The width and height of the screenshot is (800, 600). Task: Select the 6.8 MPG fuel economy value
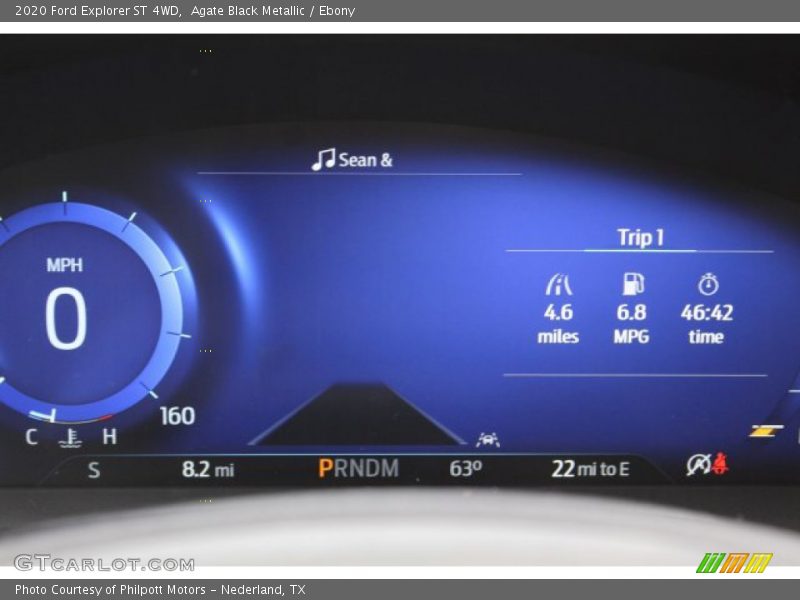pyautogui.click(x=631, y=313)
